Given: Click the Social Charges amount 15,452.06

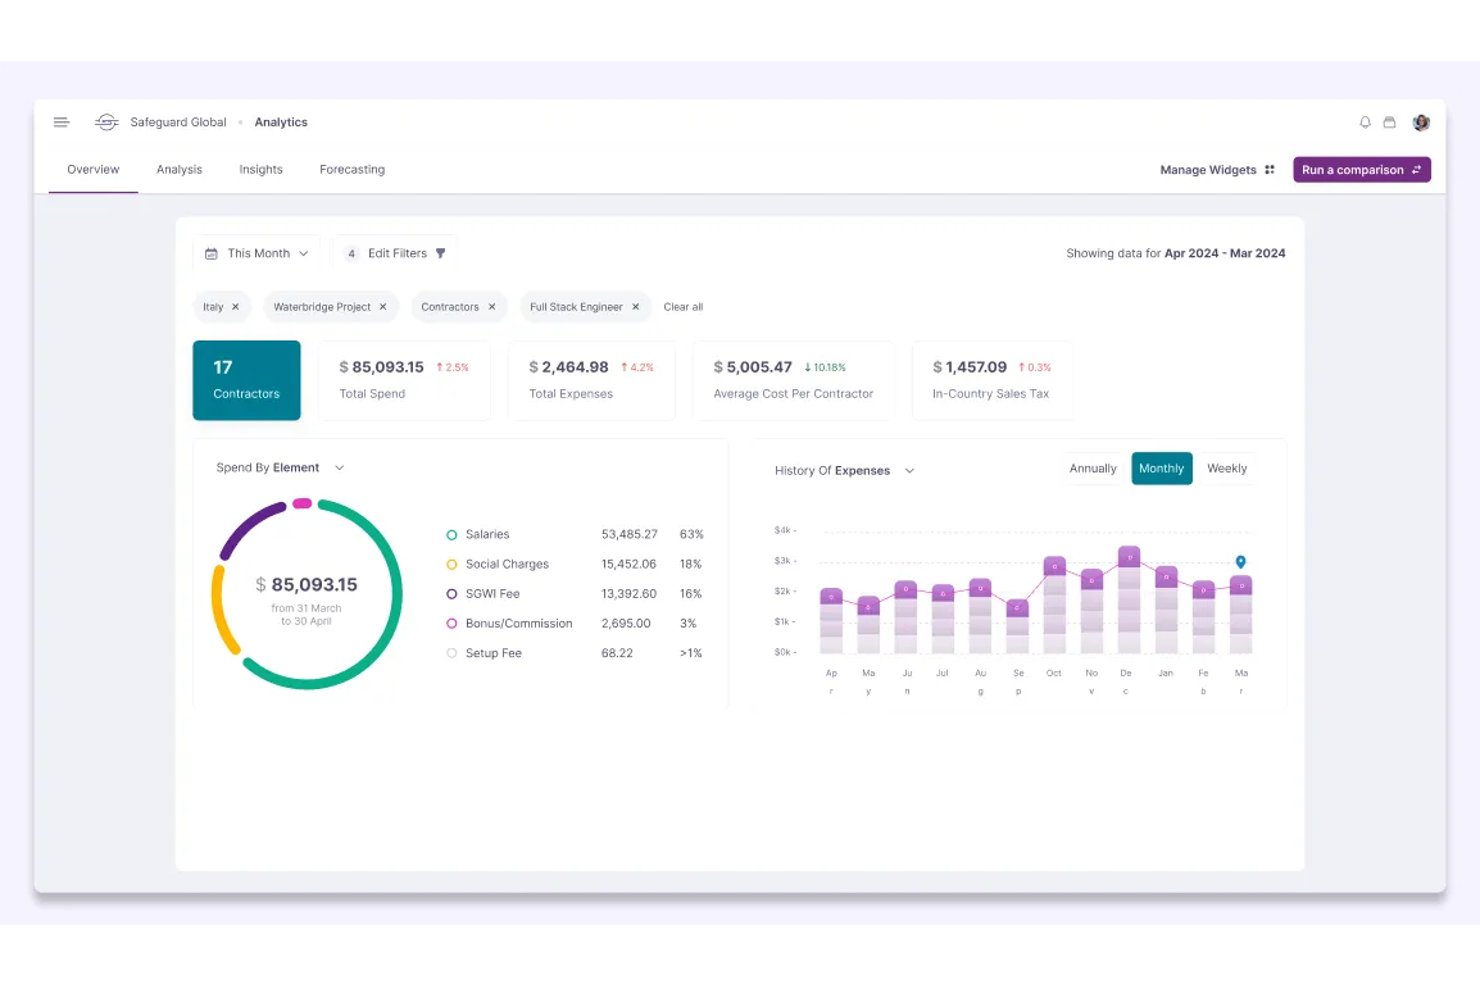Looking at the screenshot, I should point(629,565).
